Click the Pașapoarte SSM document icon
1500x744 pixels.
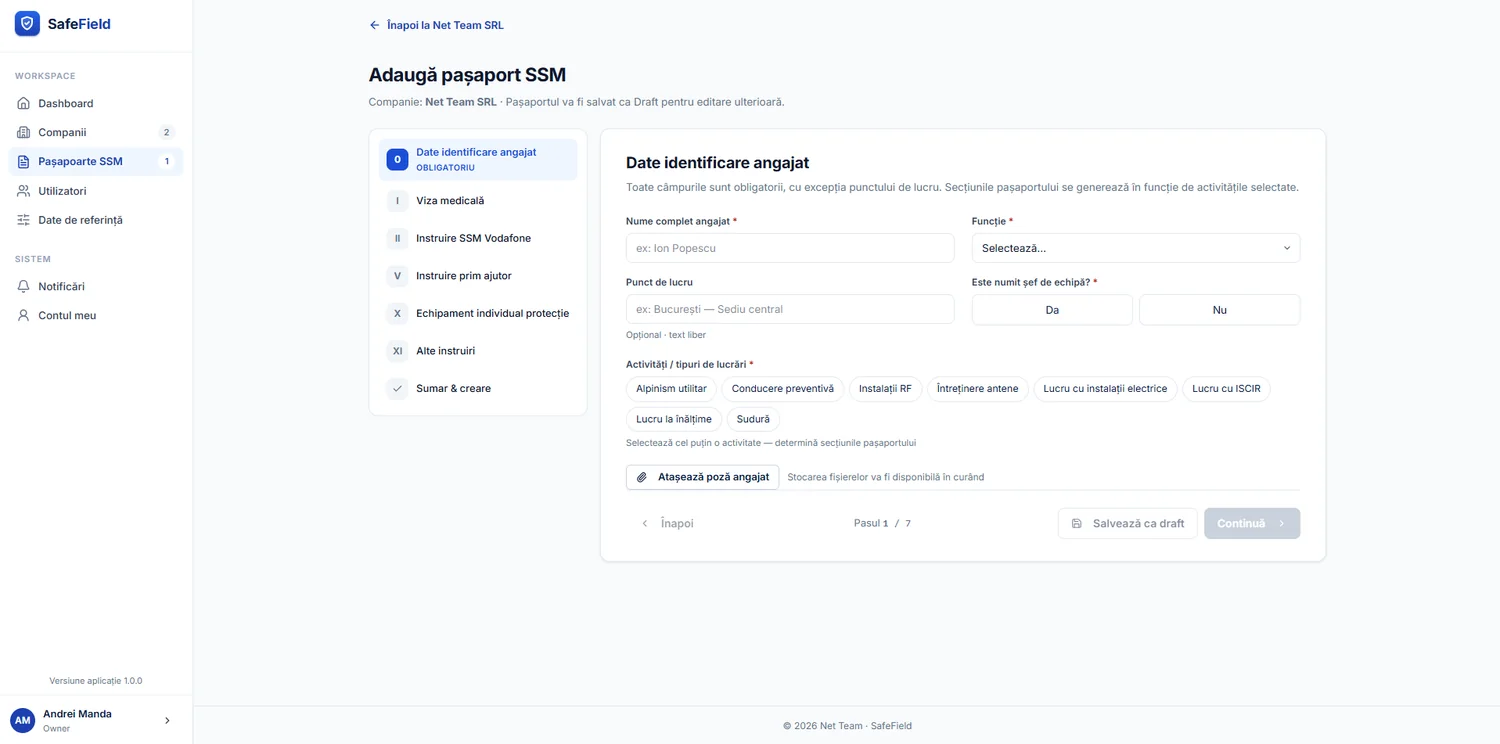24,161
